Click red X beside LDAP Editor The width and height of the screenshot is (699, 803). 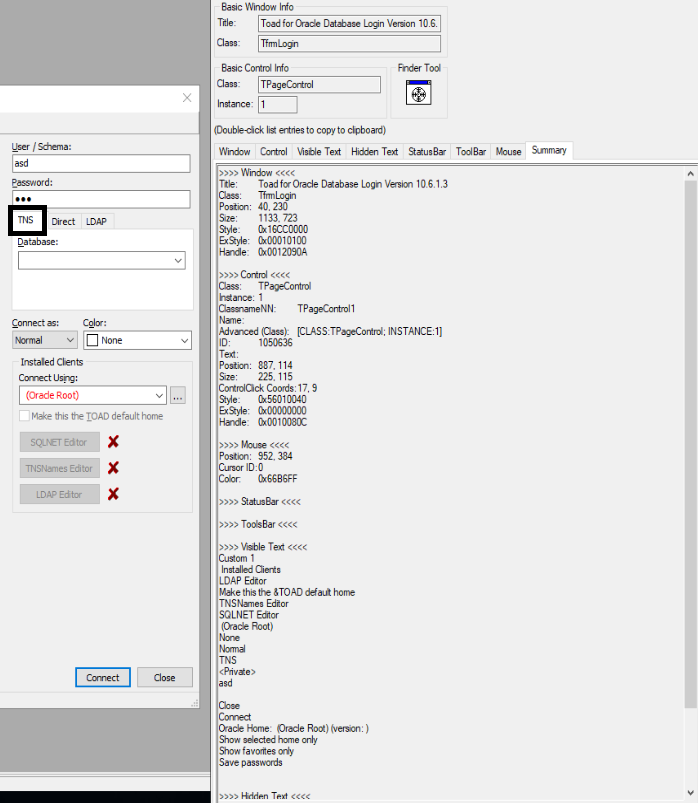click(x=113, y=494)
